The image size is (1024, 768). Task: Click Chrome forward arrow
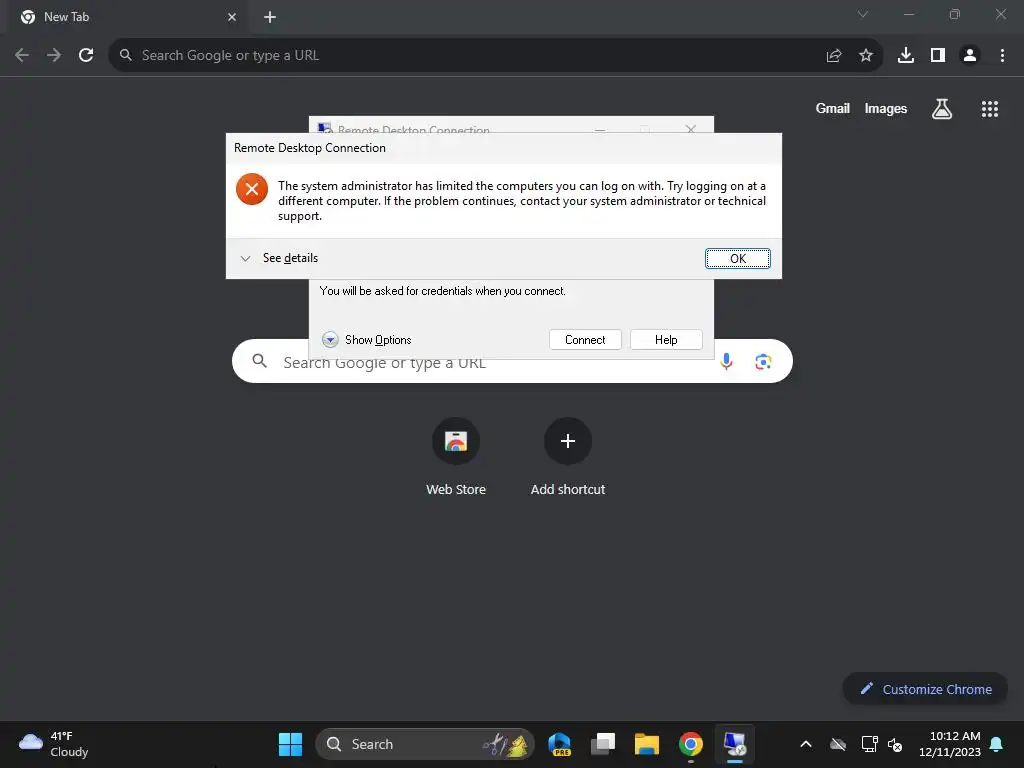pyautogui.click(x=54, y=55)
